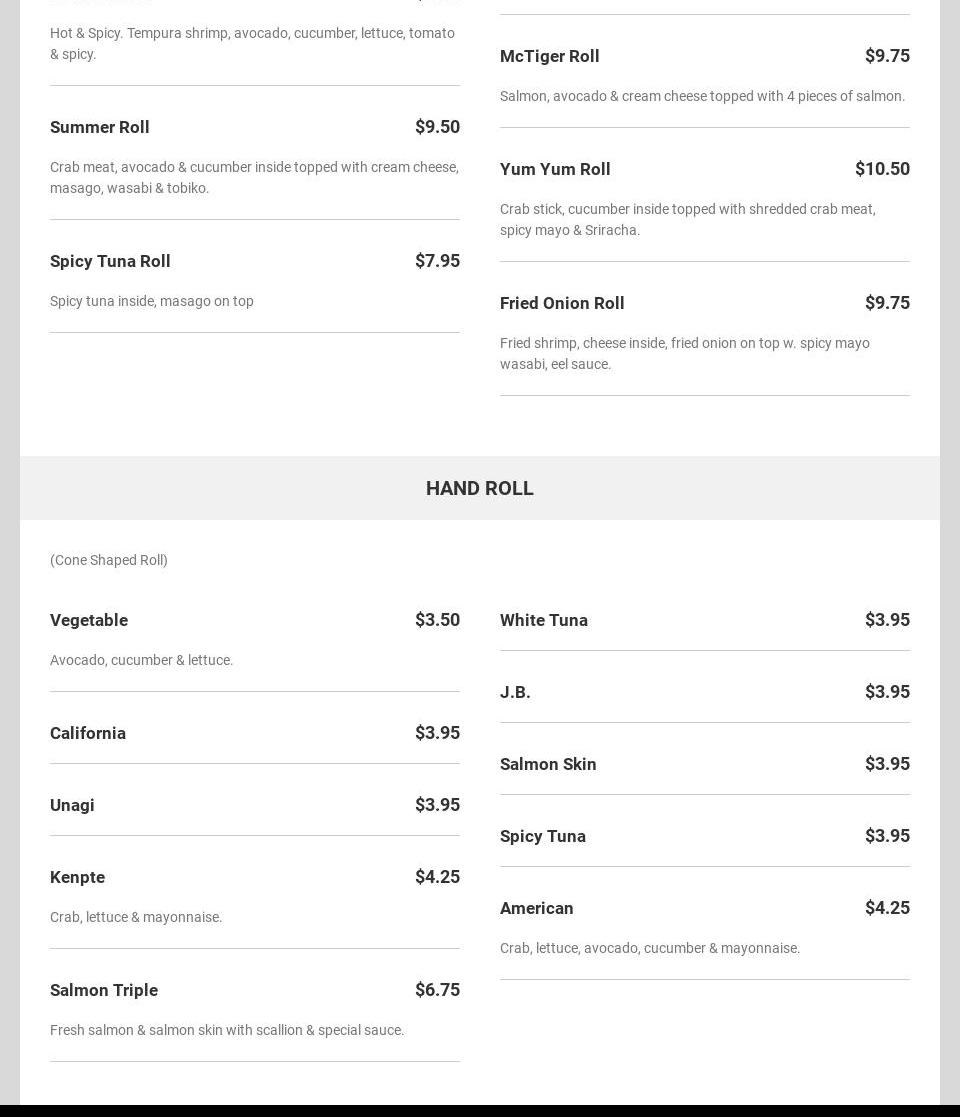
Task: Click the Fried Onion Roll title
Action: point(562,303)
